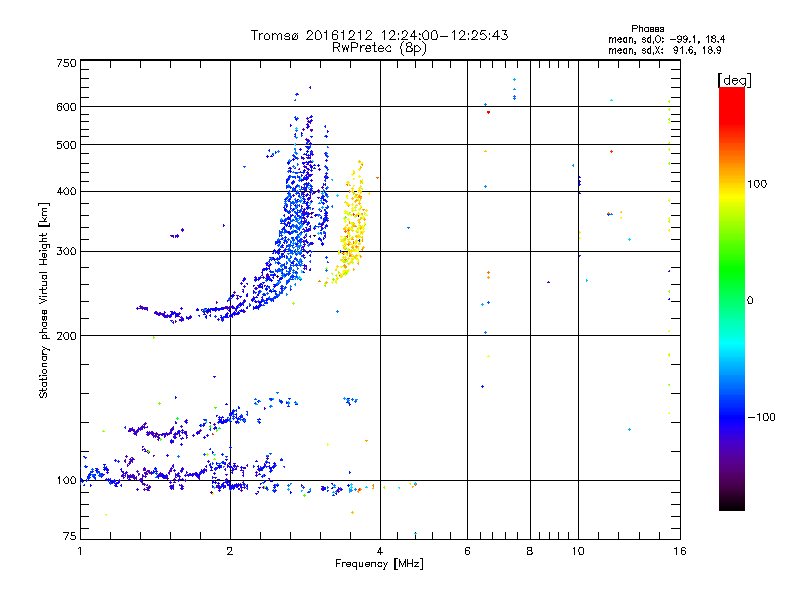Click the black bottom end of the colorbar
The height and width of the screenshot is (600, 800).
[732, 503]
